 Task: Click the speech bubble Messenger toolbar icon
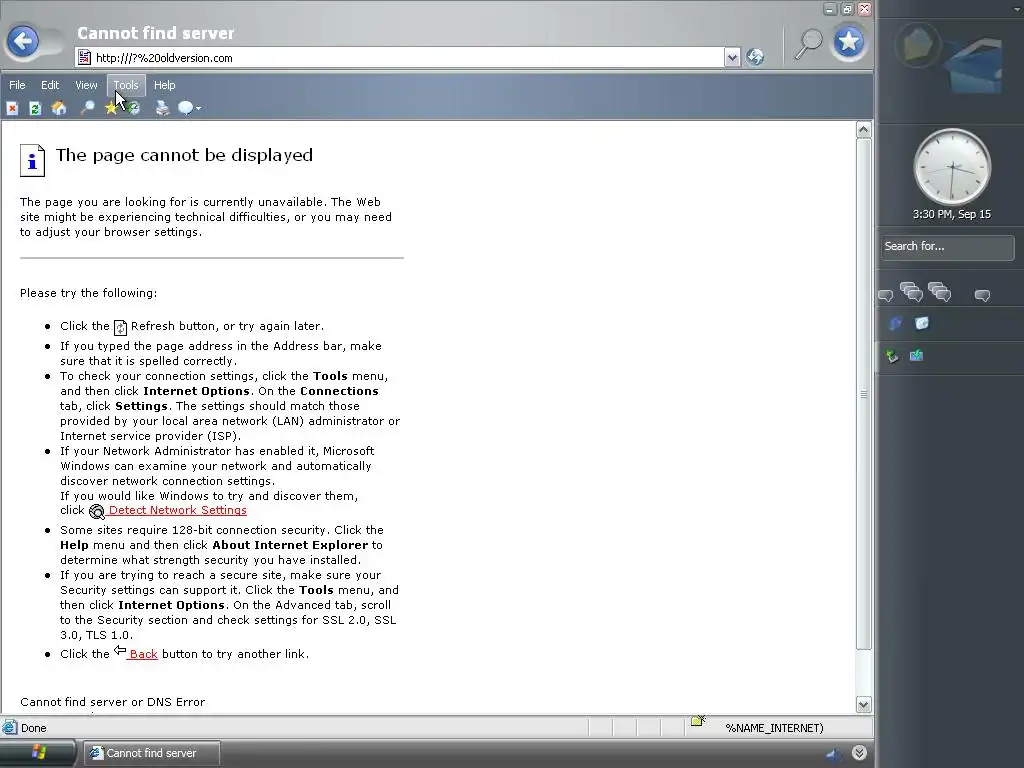[185, 108]
